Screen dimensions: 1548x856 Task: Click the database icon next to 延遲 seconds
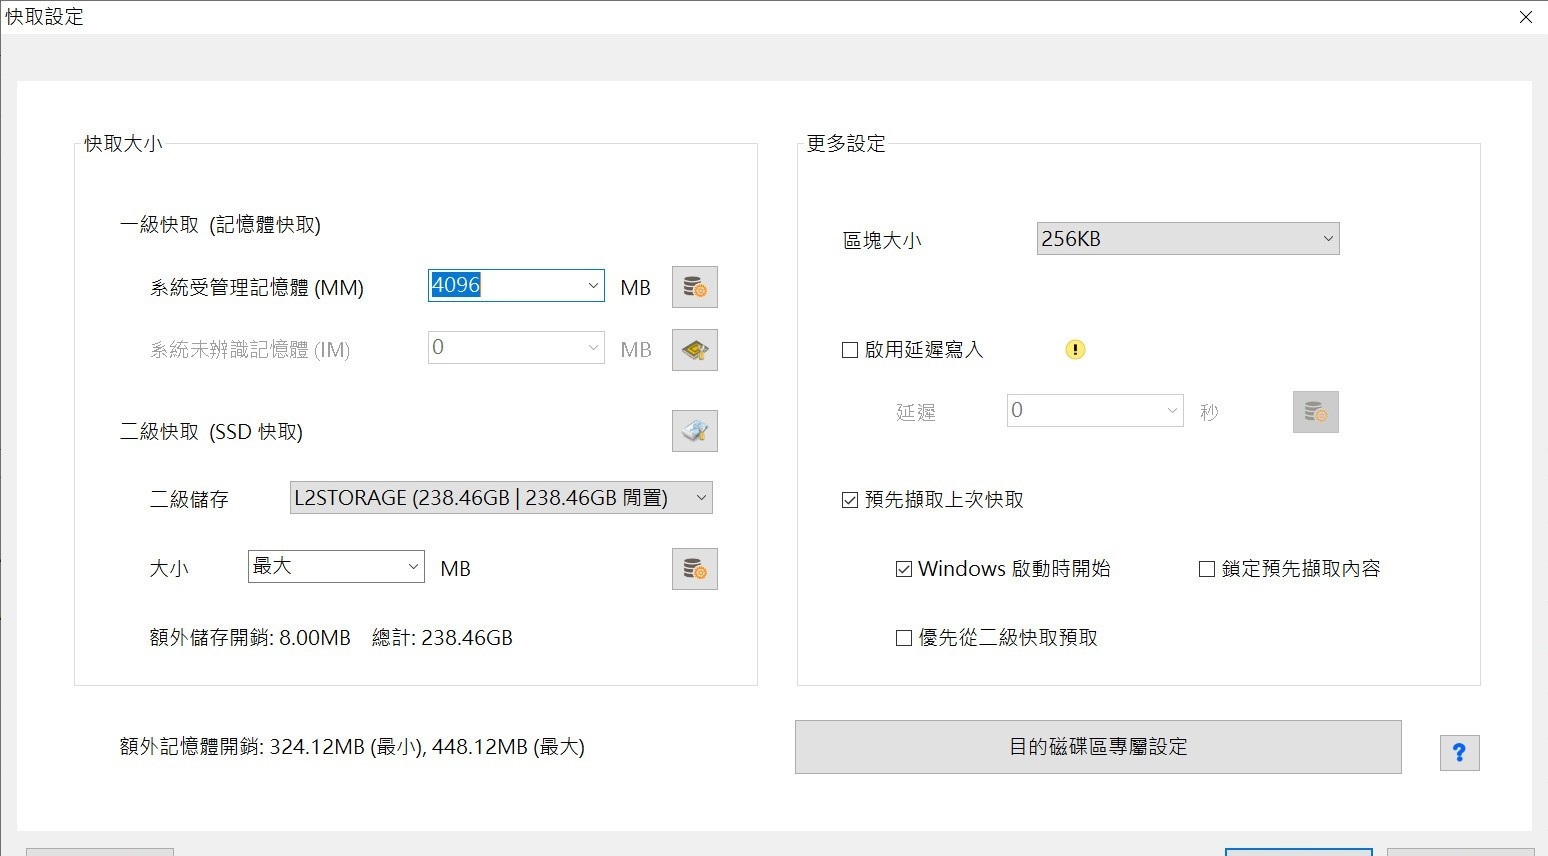coord(1315,412)
